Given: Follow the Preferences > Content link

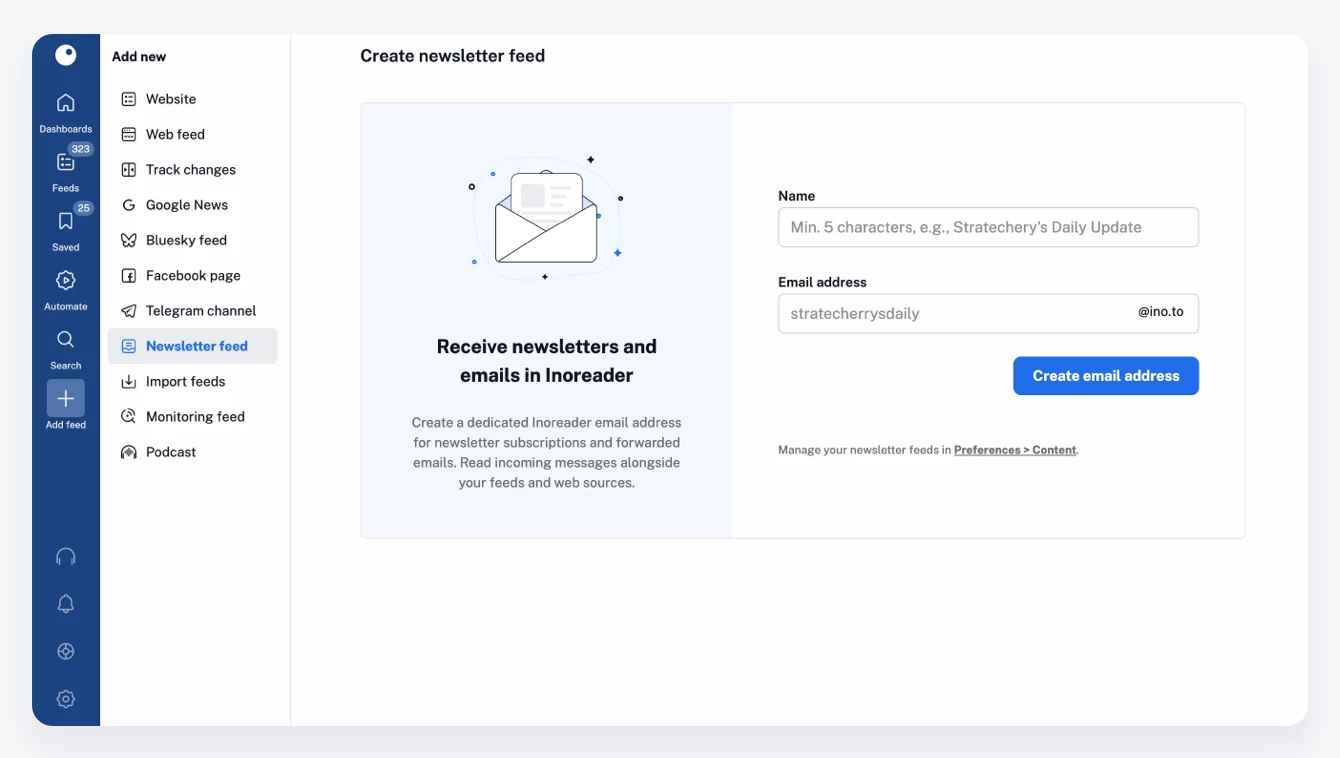Looking at the screenshot, I should pyautogui.click(x=1015, y=450).
